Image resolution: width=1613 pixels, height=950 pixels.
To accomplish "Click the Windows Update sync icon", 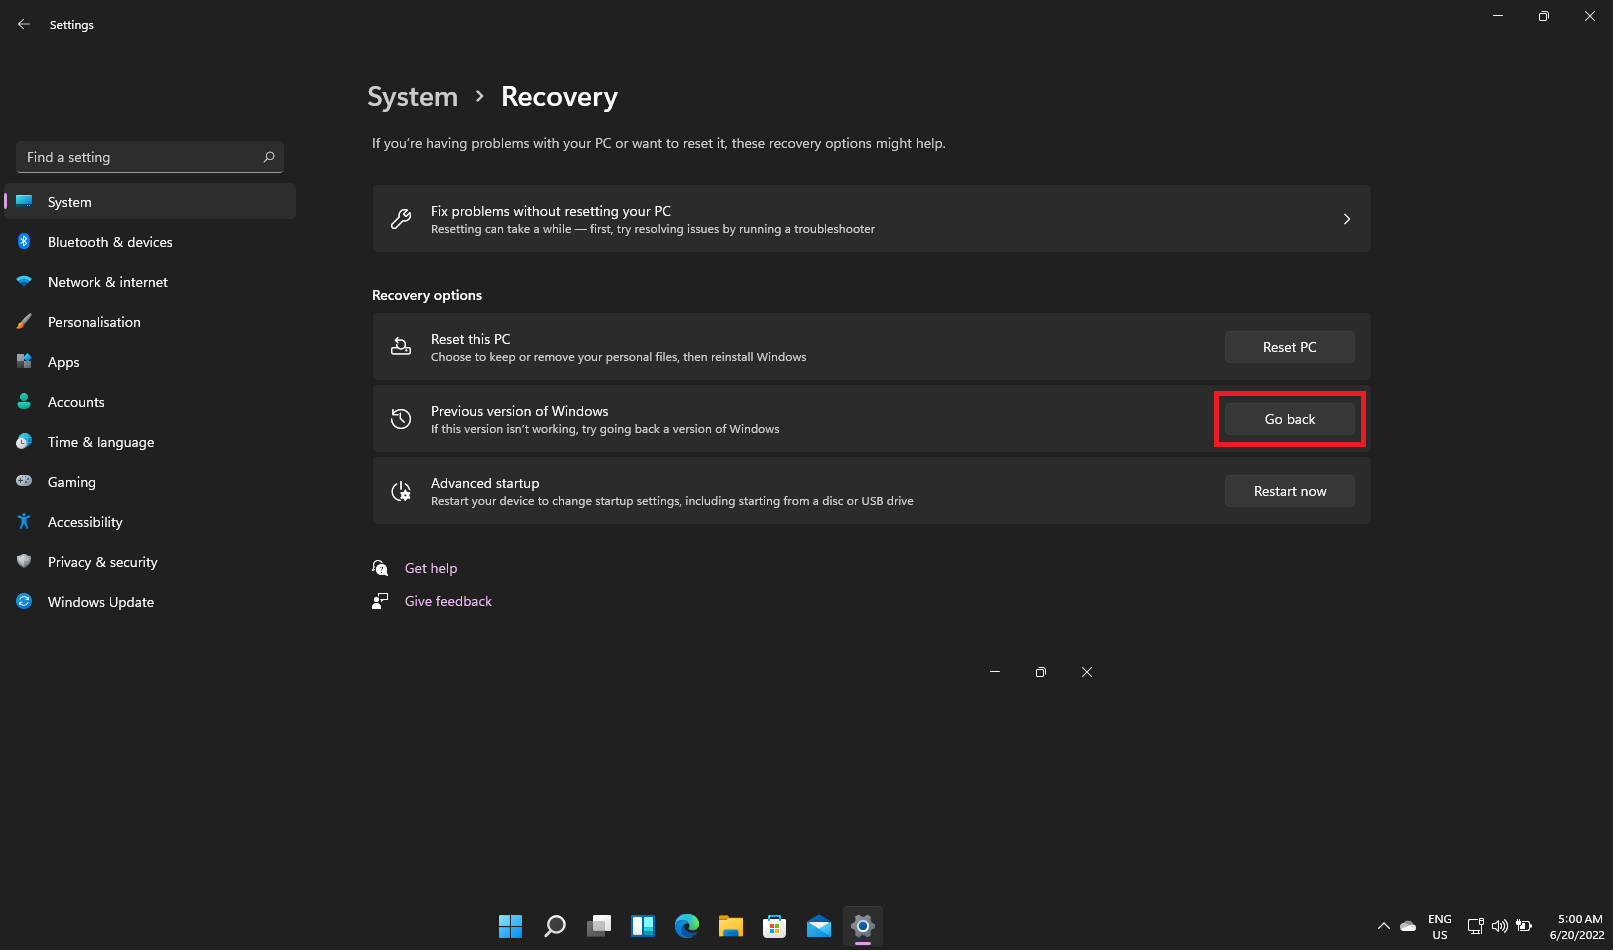I will point(24,601).
